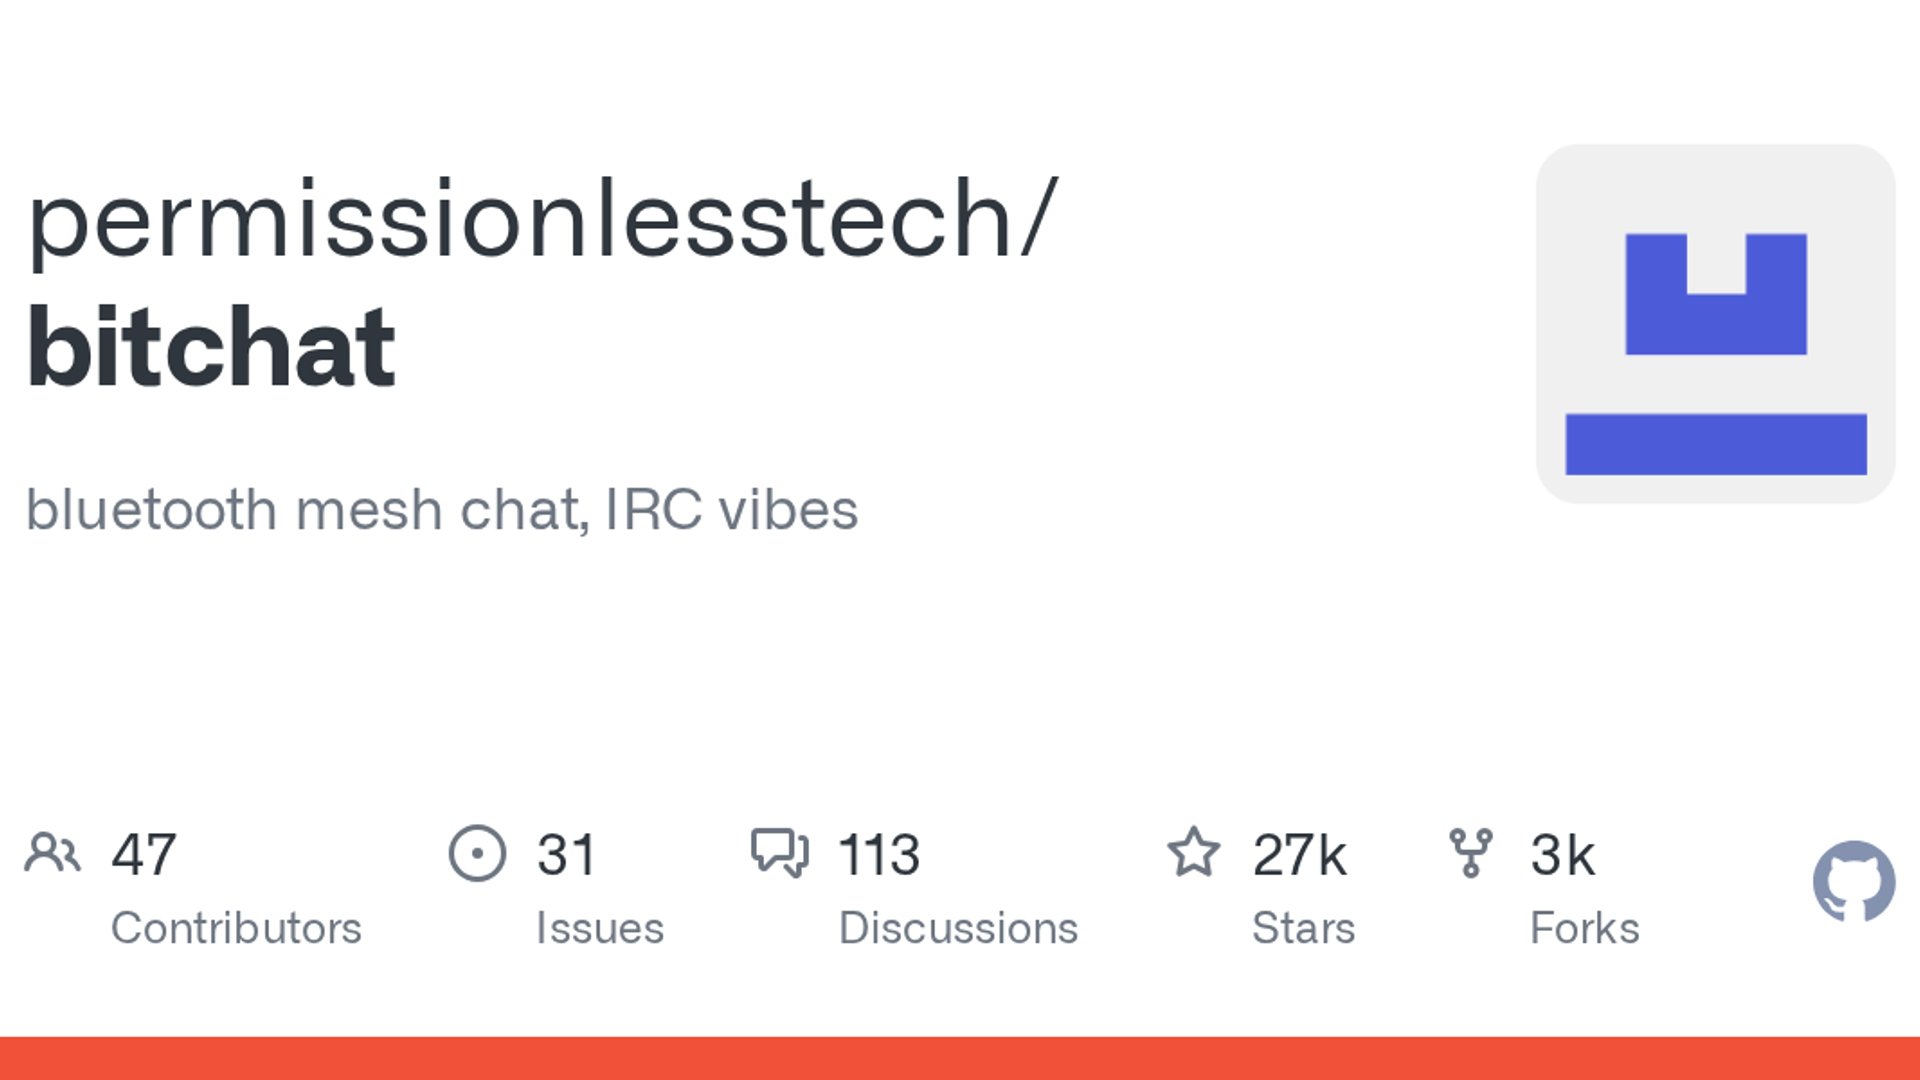Open the blue bitchat repository avatar
1920x1080 pixels.
coord(1716,324)
